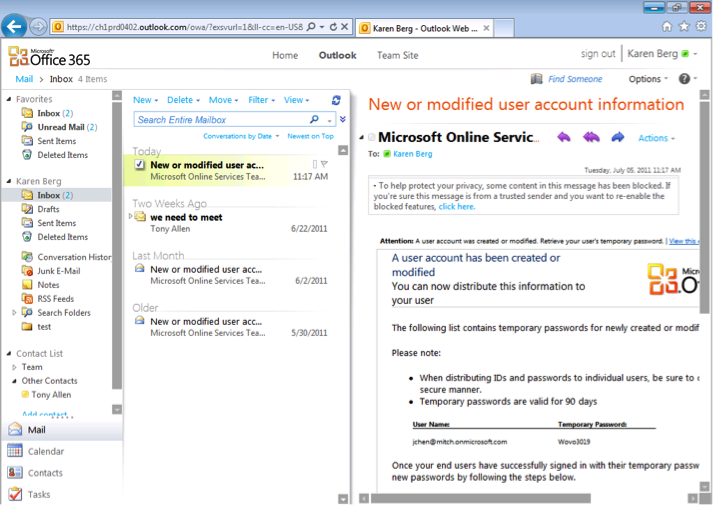Click the Find Someone link
Image resolution: width=713 pixels, height=505 pixels.
click(x=575, y=79)
